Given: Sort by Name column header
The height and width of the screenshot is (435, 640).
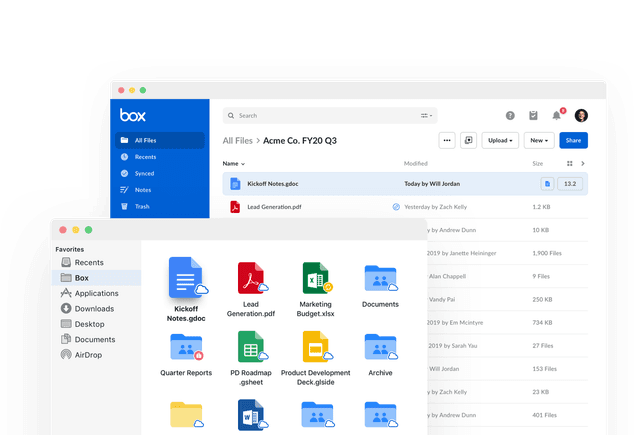Looking at the screenshot, I should coord(233,164).
